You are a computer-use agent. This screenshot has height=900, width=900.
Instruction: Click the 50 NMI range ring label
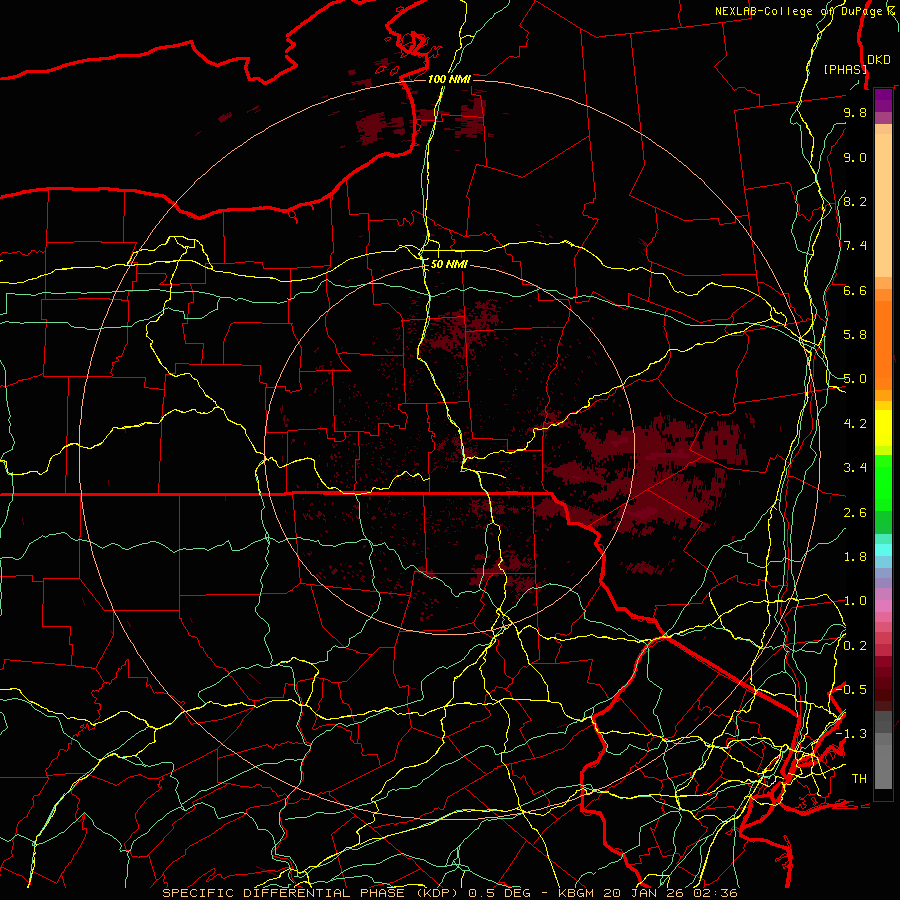449,264
